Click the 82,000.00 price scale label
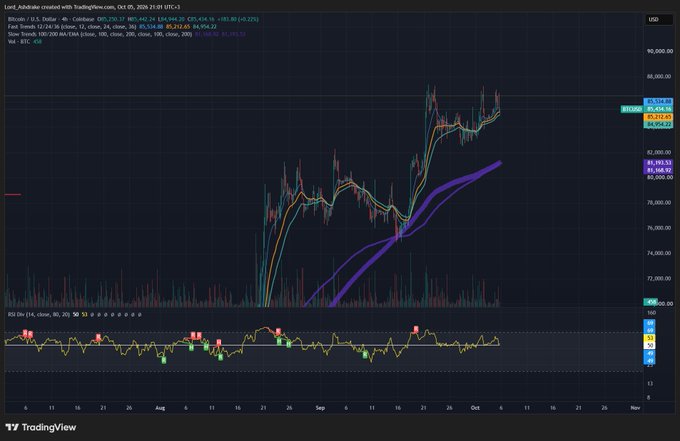This screenshot has width=680, height=441. pos(659,153)
